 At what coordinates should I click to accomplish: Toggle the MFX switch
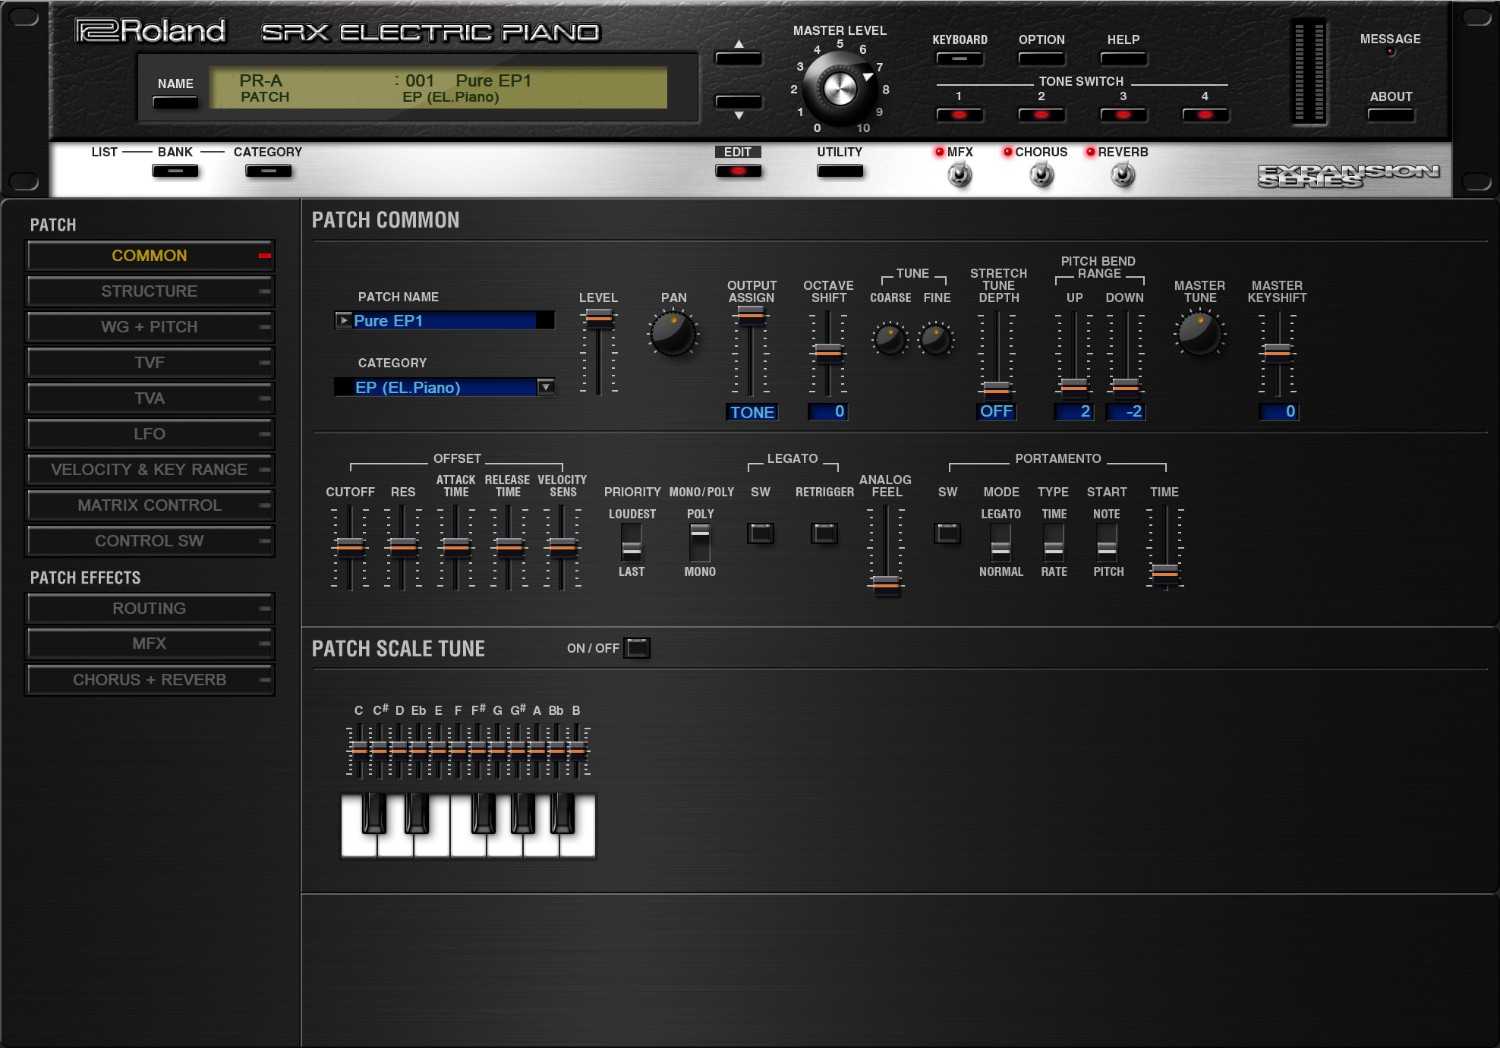click(958, 174)
